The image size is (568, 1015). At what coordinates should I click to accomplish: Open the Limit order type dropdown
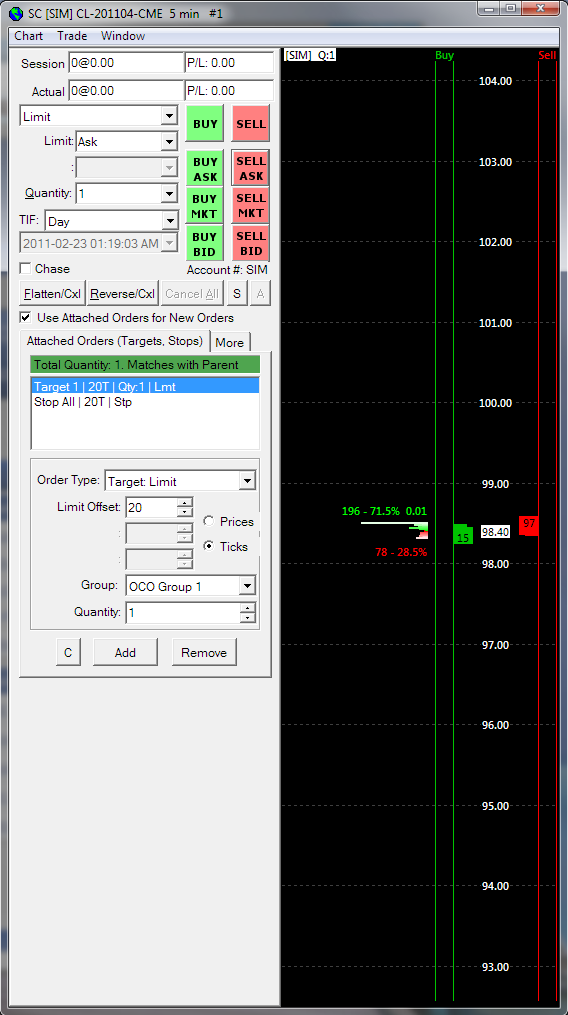point(168,117)
